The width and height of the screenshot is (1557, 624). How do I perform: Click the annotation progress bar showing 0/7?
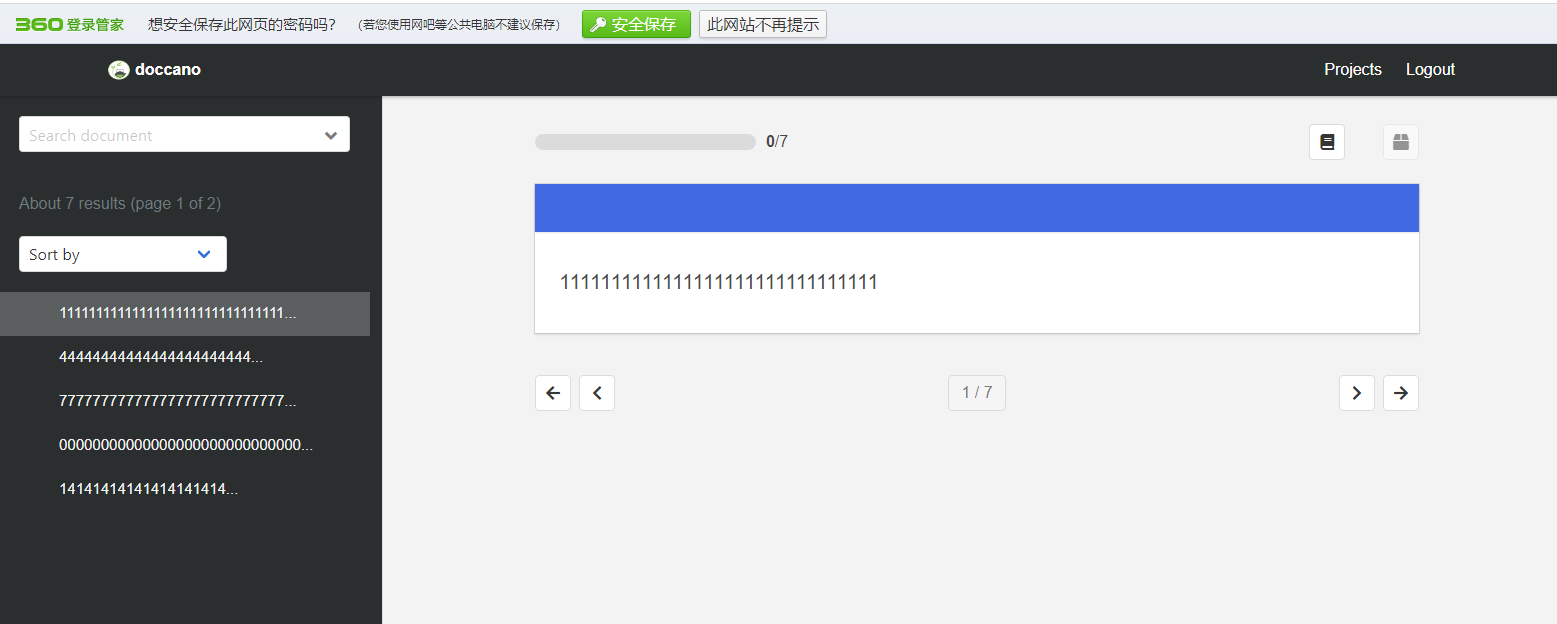pyautogui.click(x=645, y=141)
